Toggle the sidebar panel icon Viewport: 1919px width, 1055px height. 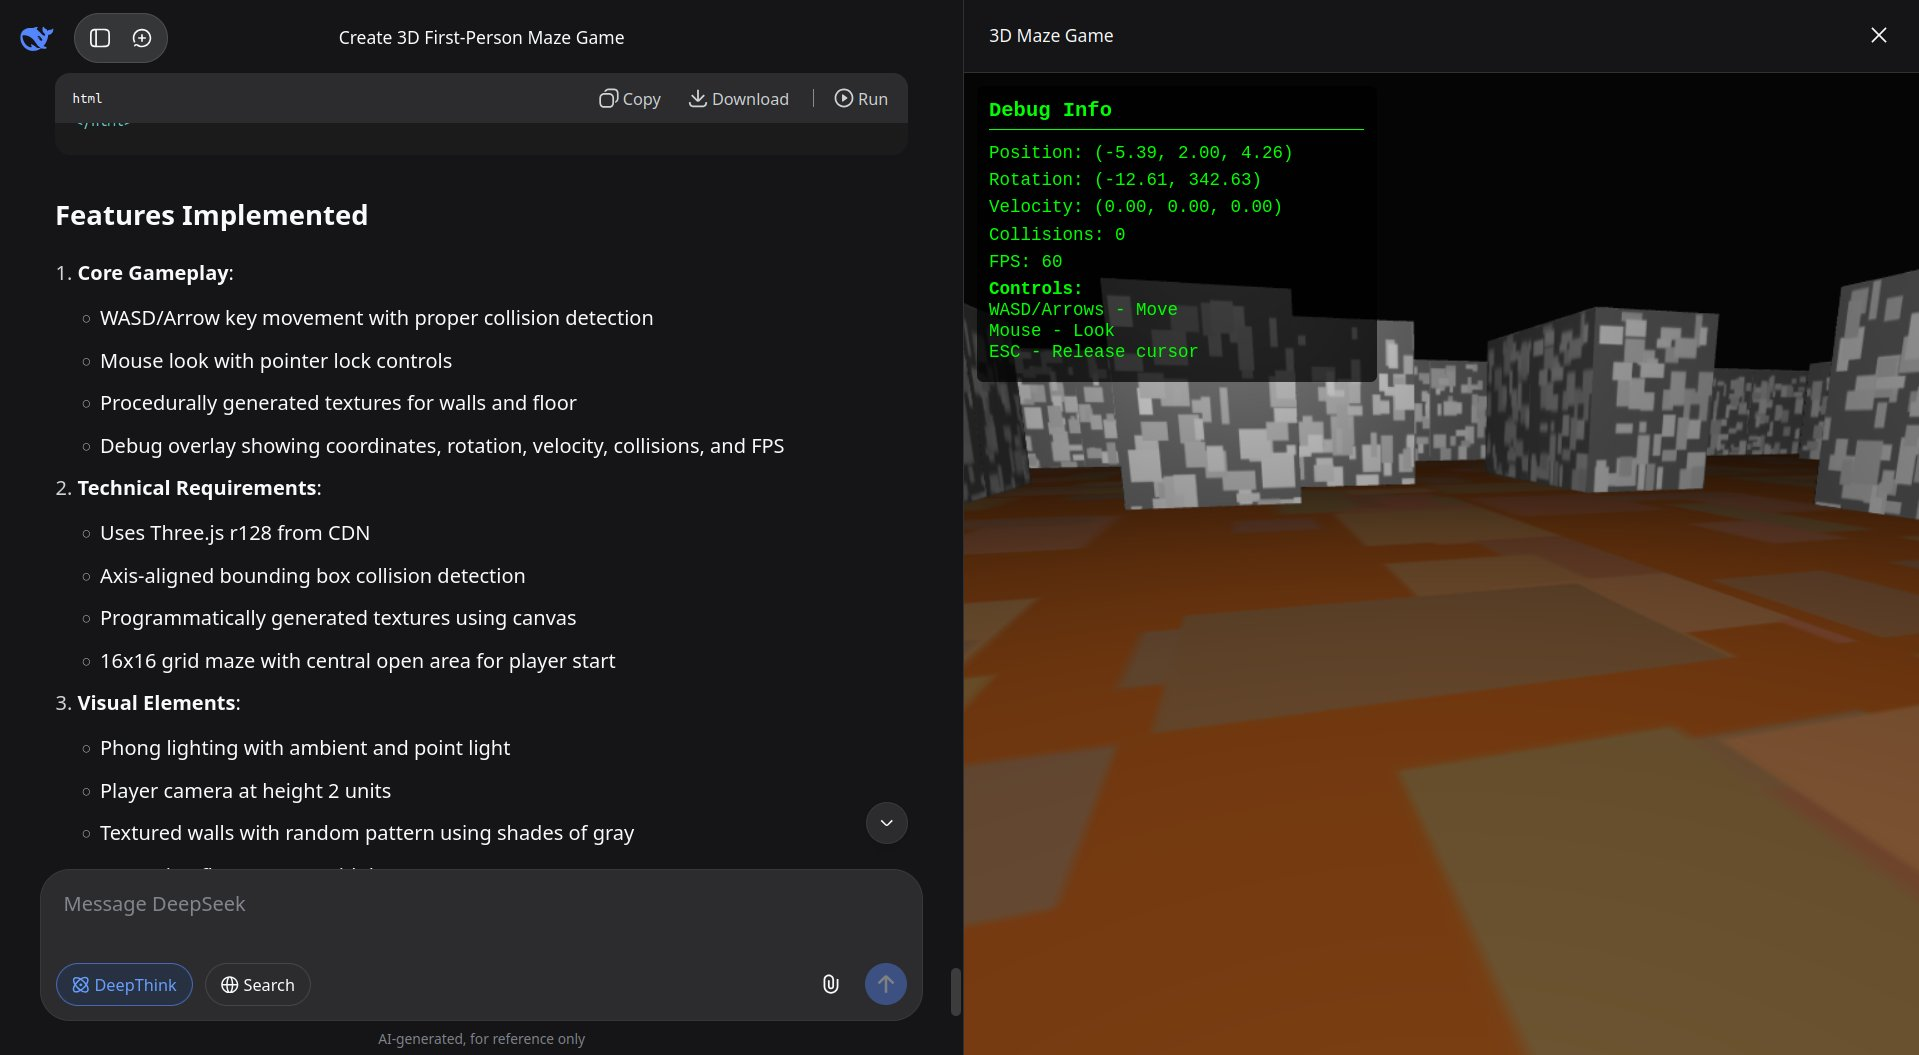coord(100,38)
